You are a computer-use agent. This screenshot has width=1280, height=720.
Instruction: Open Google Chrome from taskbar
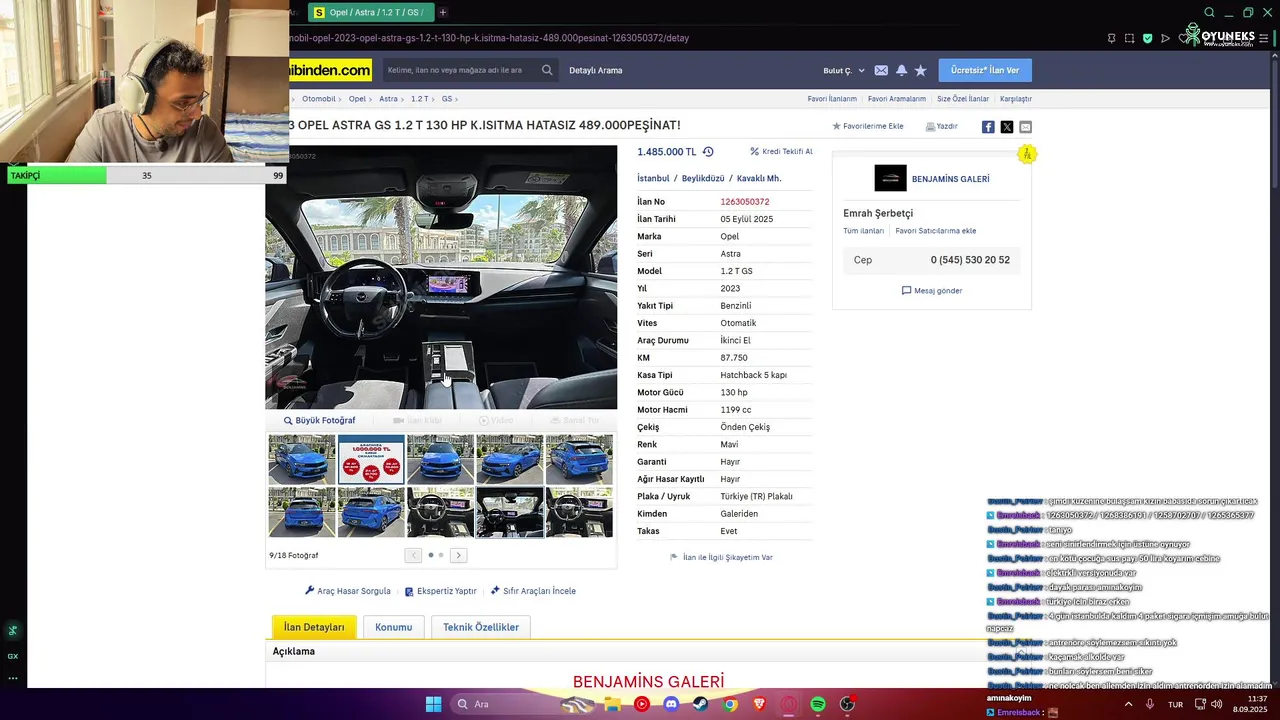click(x=730, y=704)
